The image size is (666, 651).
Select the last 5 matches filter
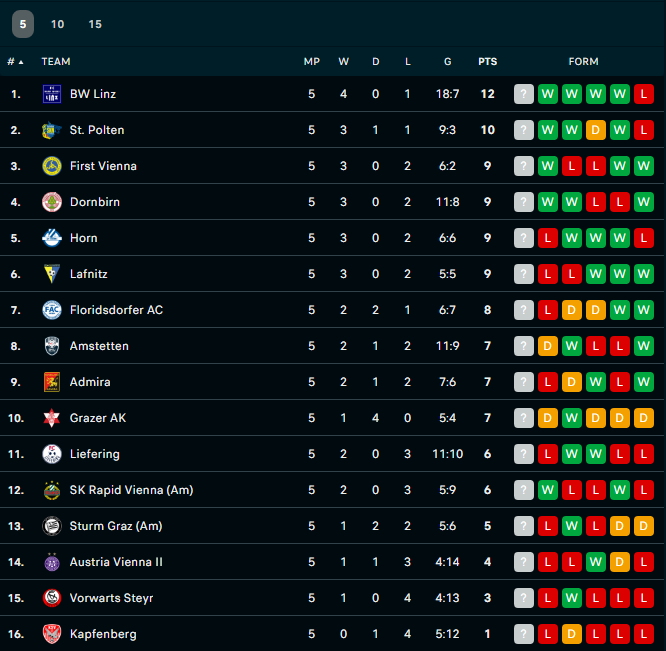pos(23,24)
